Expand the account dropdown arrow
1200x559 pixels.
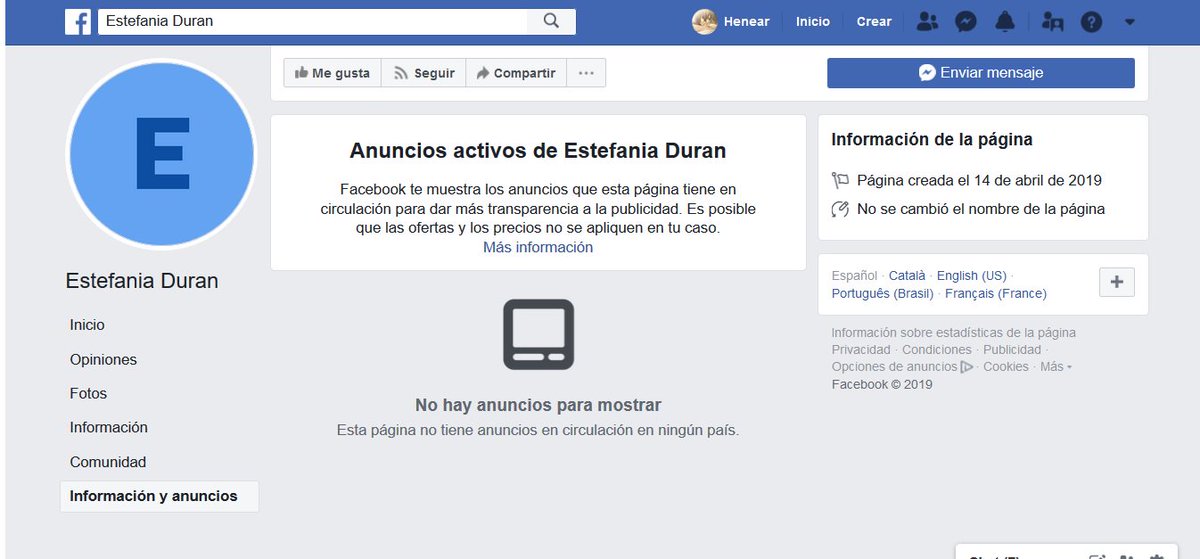coord(1129,21)
